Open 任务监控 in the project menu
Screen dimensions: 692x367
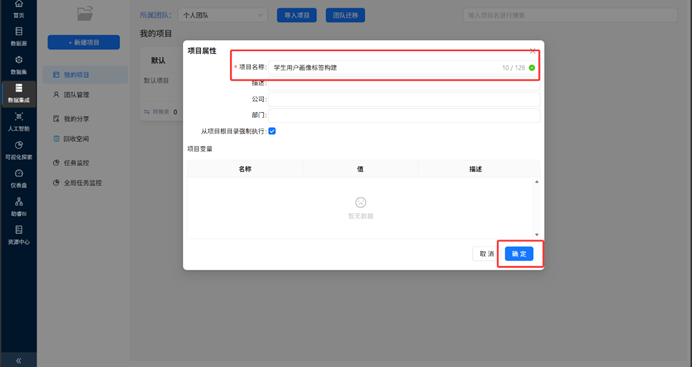click(x=76, y=163)
